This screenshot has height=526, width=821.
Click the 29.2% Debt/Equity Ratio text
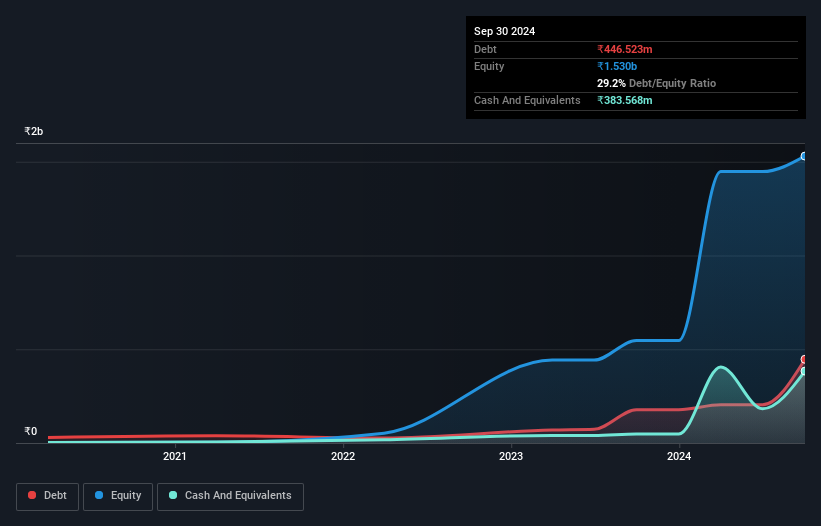click(x=656, y=83)
